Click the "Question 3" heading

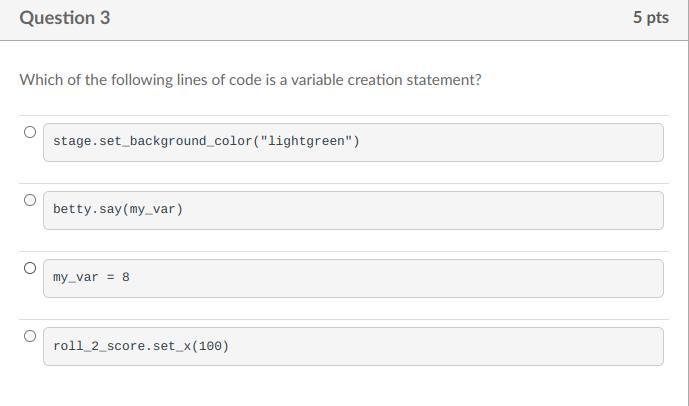point(65,18)
